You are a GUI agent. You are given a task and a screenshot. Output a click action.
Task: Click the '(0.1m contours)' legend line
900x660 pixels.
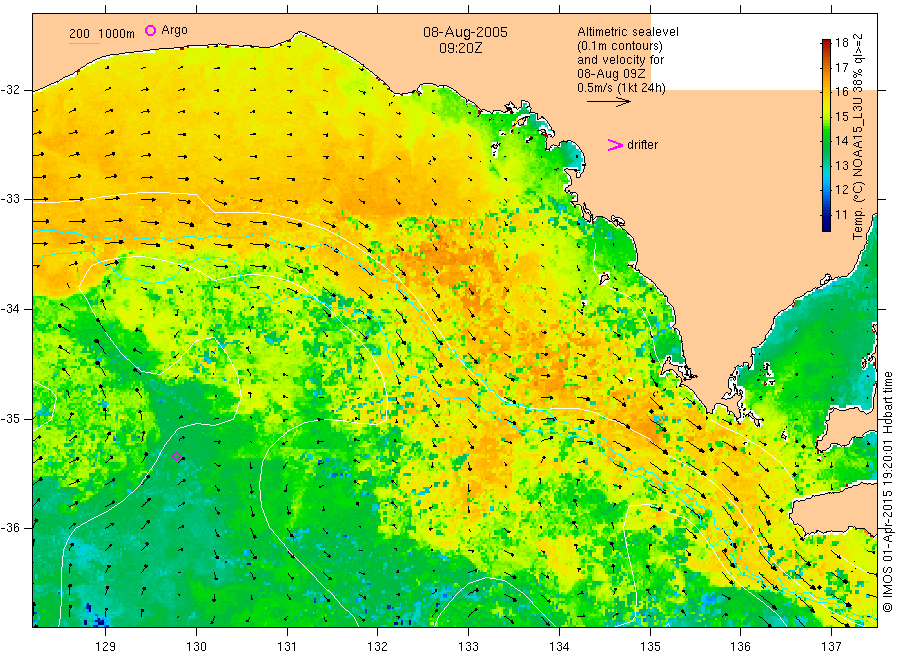620,46
